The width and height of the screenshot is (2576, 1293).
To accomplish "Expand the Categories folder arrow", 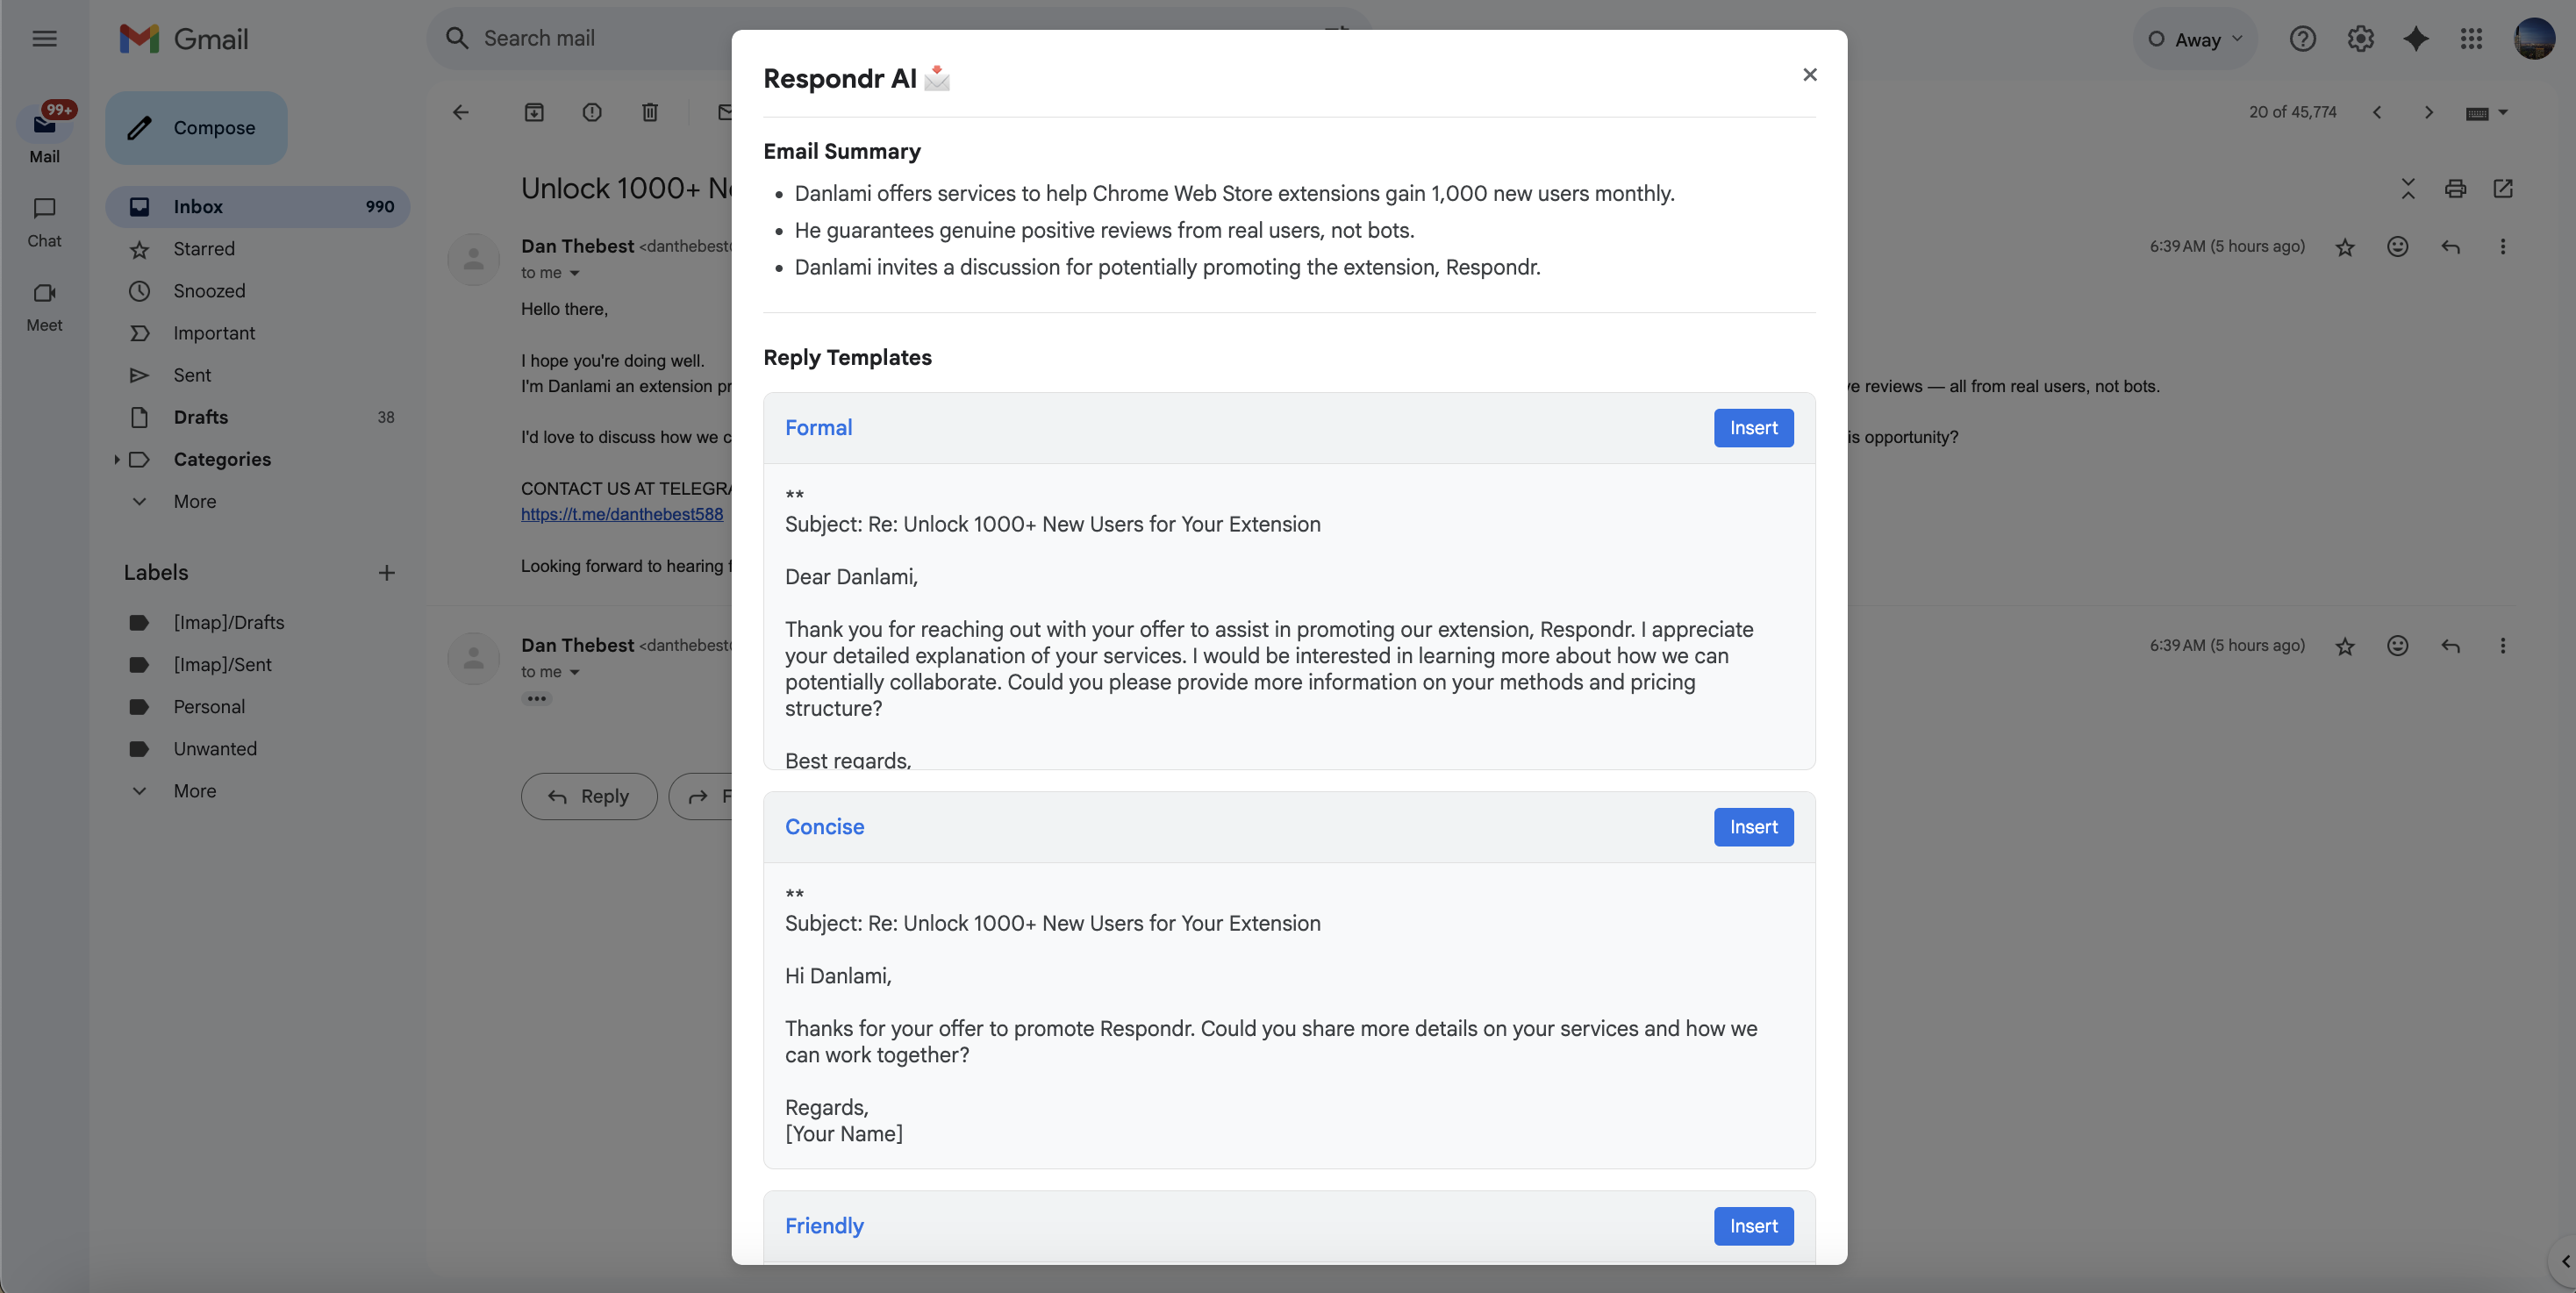I will [117, 459].
